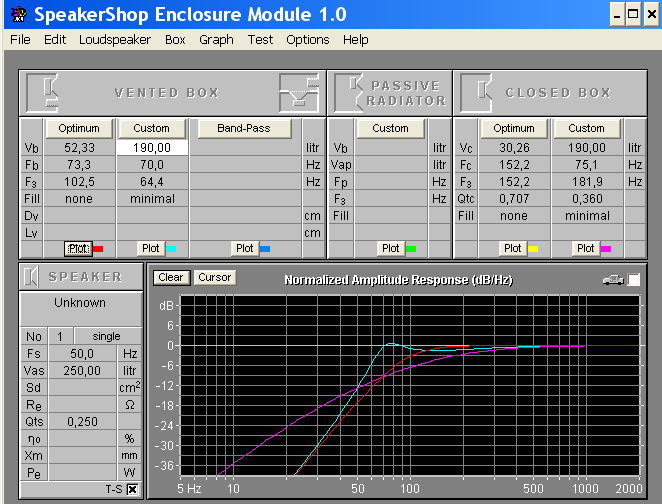Click the passive radiator box icon
The width and height of the screenshot is (662, 504).
(x=349, y=93)
